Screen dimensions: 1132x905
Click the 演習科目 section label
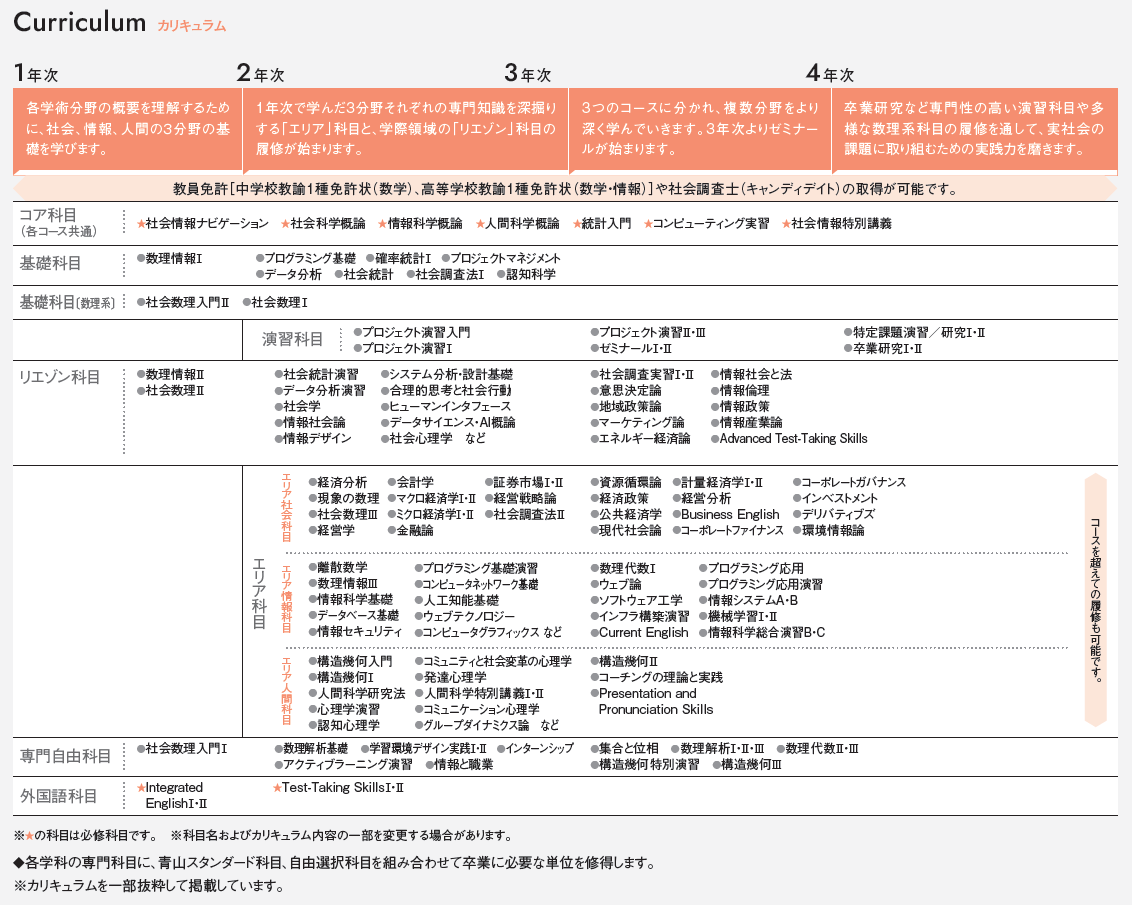coord(293,339)
